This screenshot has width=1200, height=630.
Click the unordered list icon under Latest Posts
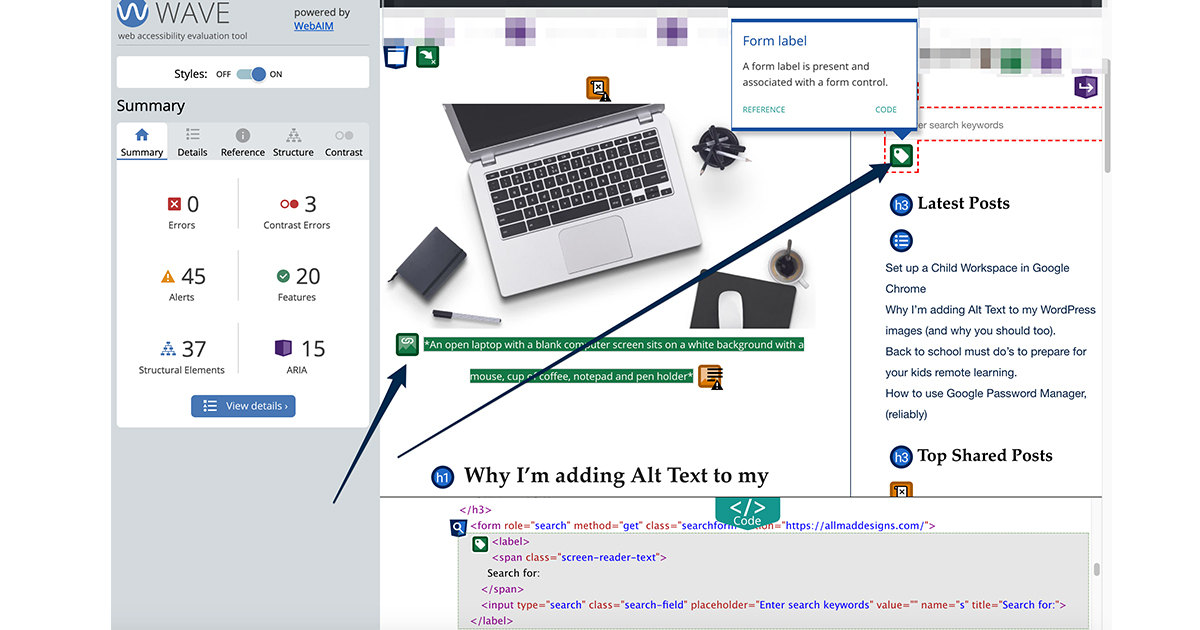(x=901, y=240)
